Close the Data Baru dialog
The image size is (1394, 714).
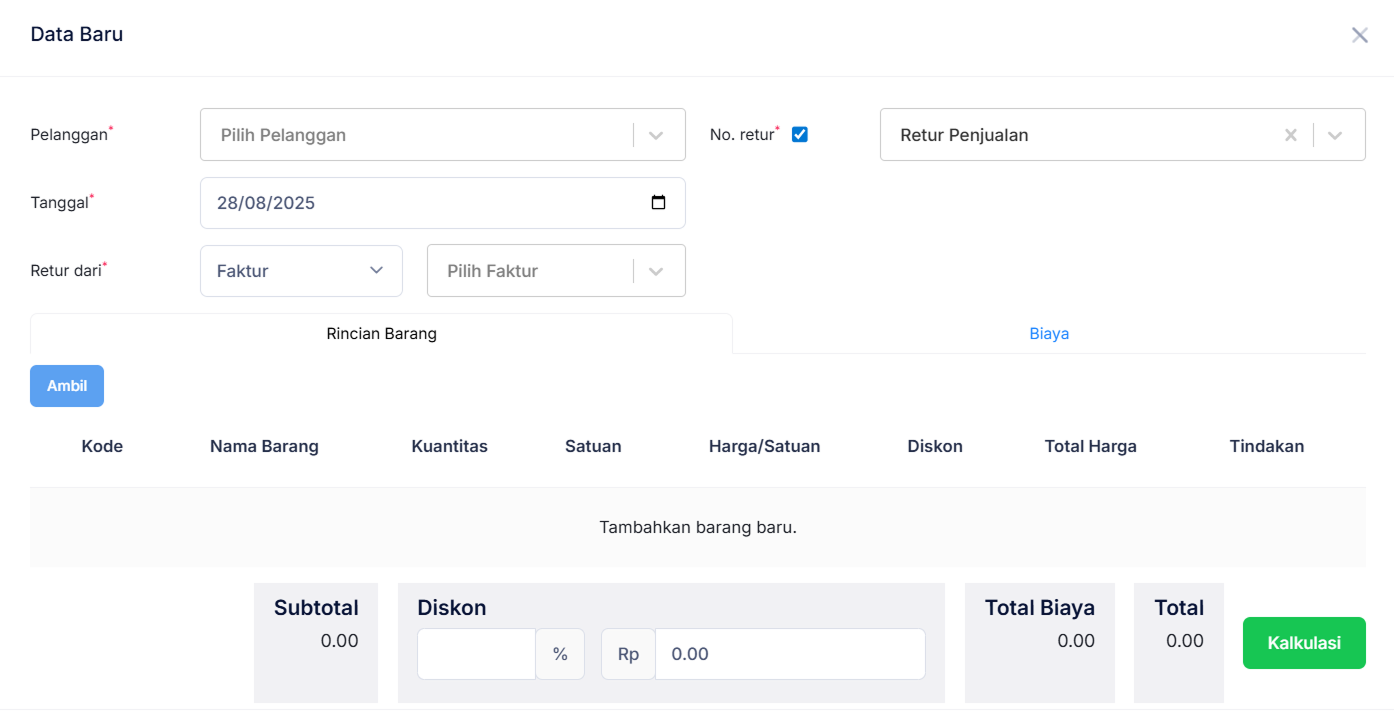[1359, 35]
